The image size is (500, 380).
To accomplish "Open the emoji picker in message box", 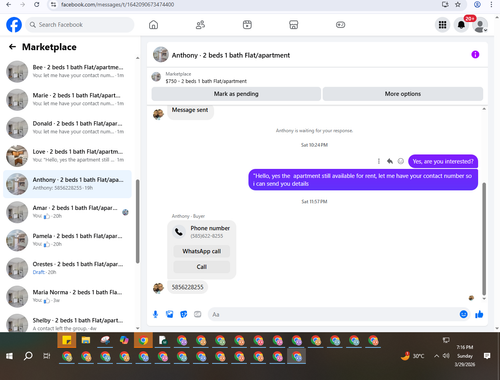I will [463, 314].
